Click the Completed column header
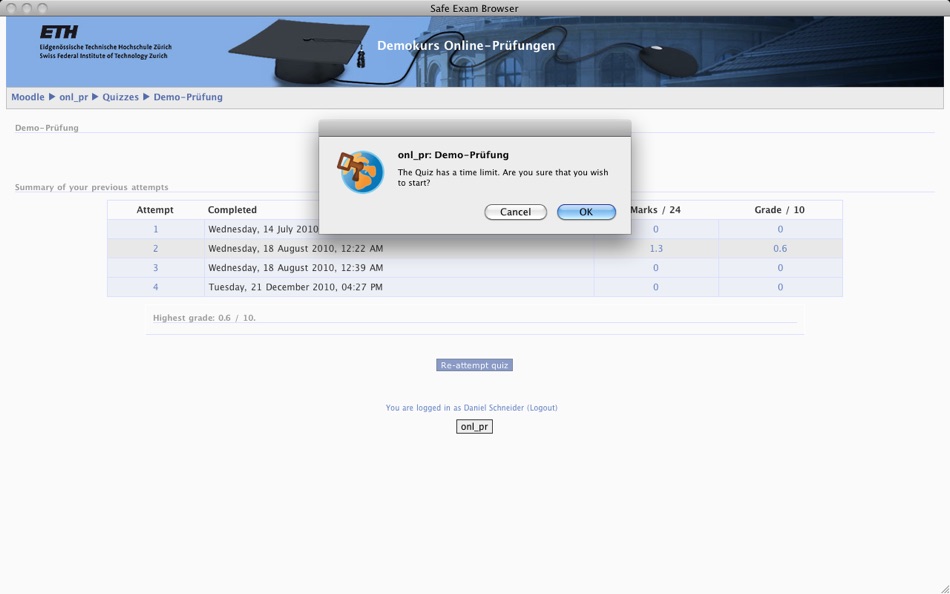950x594 pixels. pos(232,210)
